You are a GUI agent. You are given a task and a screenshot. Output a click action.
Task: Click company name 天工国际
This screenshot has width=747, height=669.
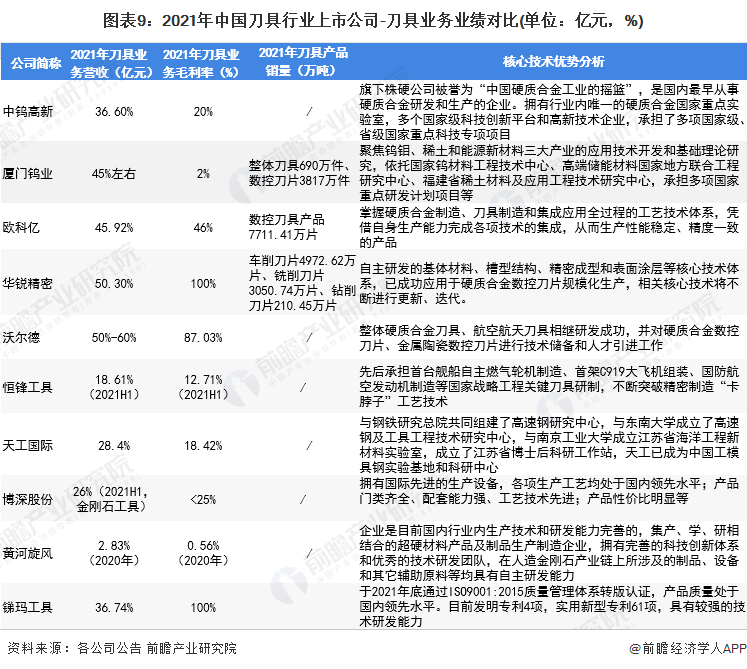click(28, 446)
